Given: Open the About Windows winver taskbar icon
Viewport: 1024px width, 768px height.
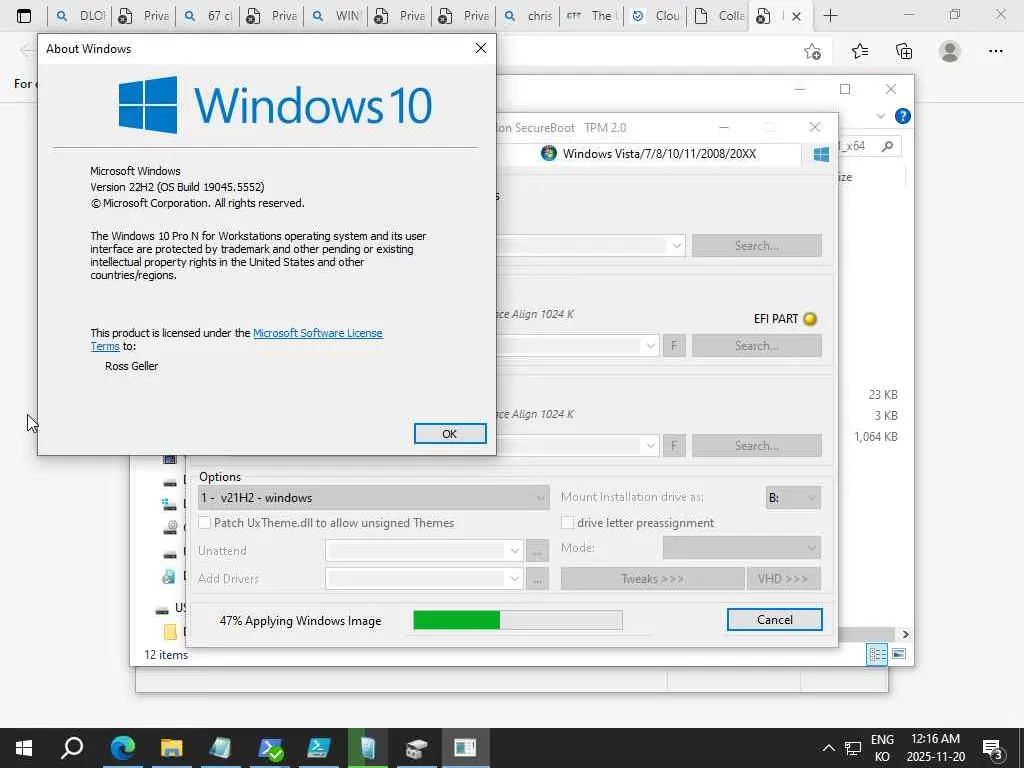Looking at the screenshot, I should (466, 748).
